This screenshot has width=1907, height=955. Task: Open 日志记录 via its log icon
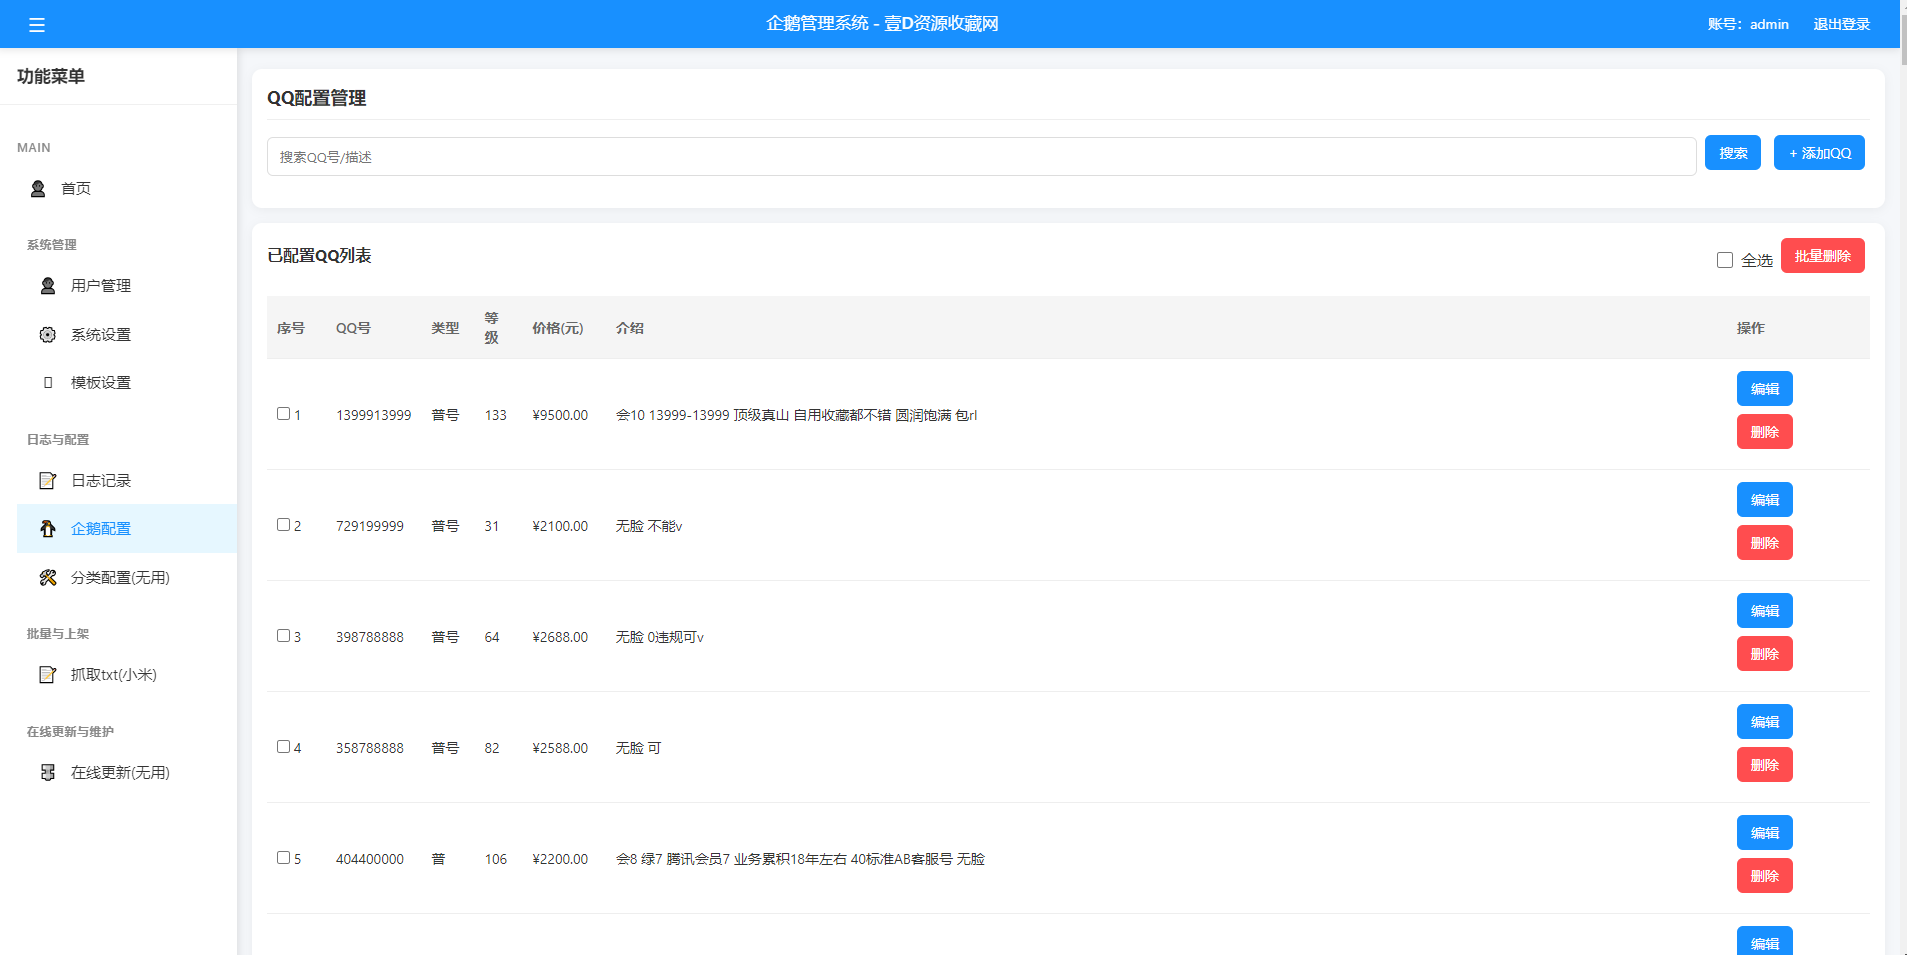coord(47,480)
